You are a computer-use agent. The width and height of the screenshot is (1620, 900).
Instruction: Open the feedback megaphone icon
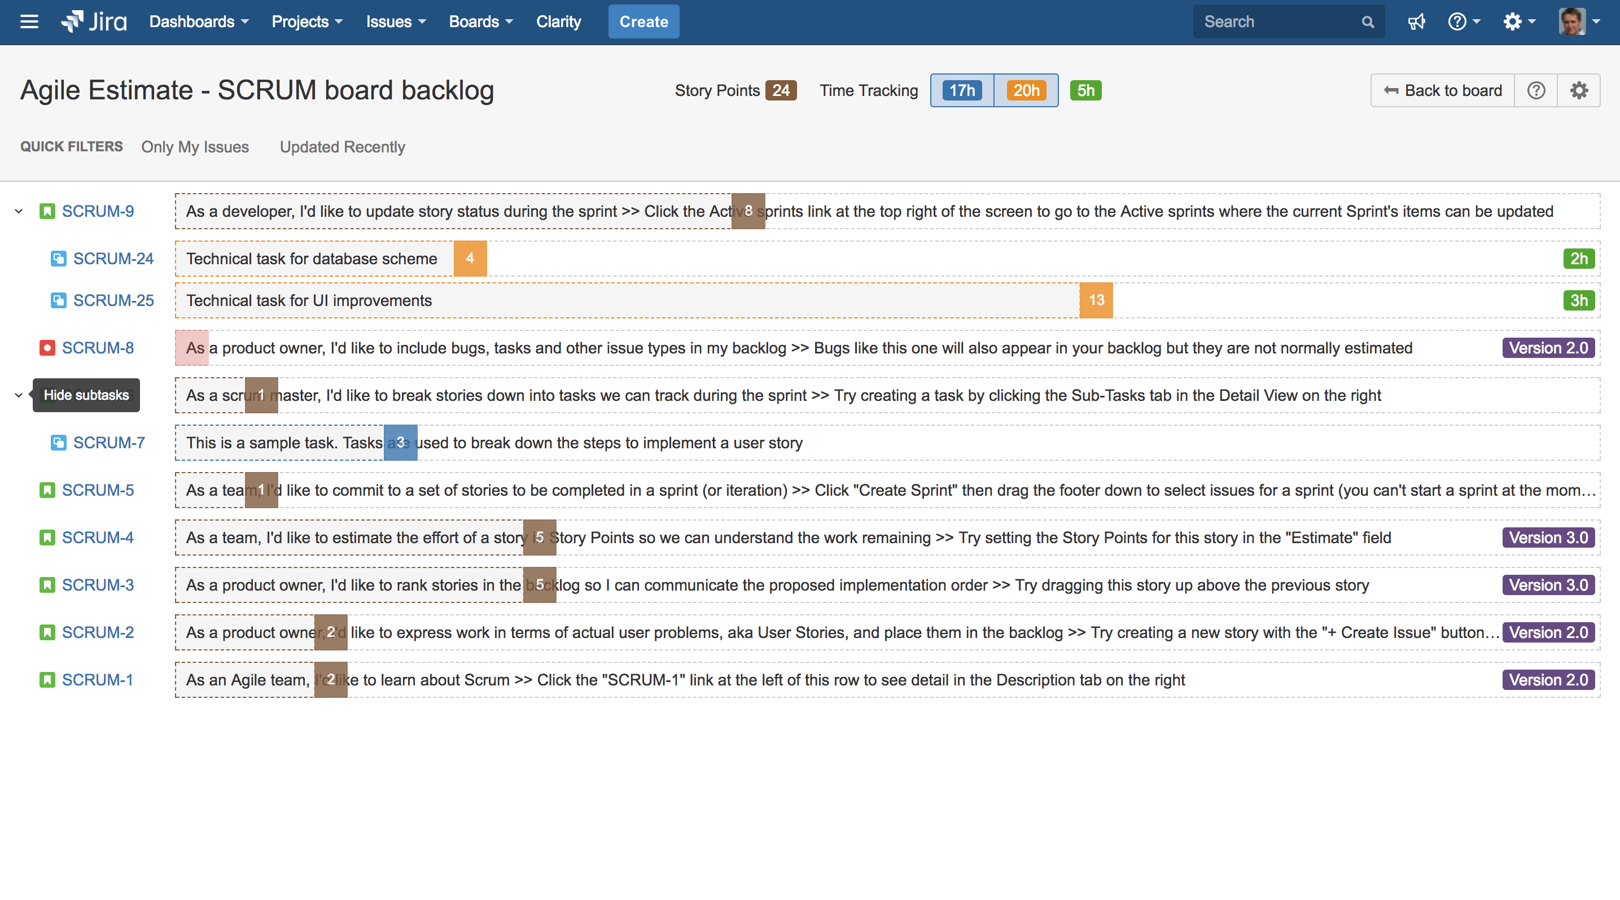[1416, 22]
